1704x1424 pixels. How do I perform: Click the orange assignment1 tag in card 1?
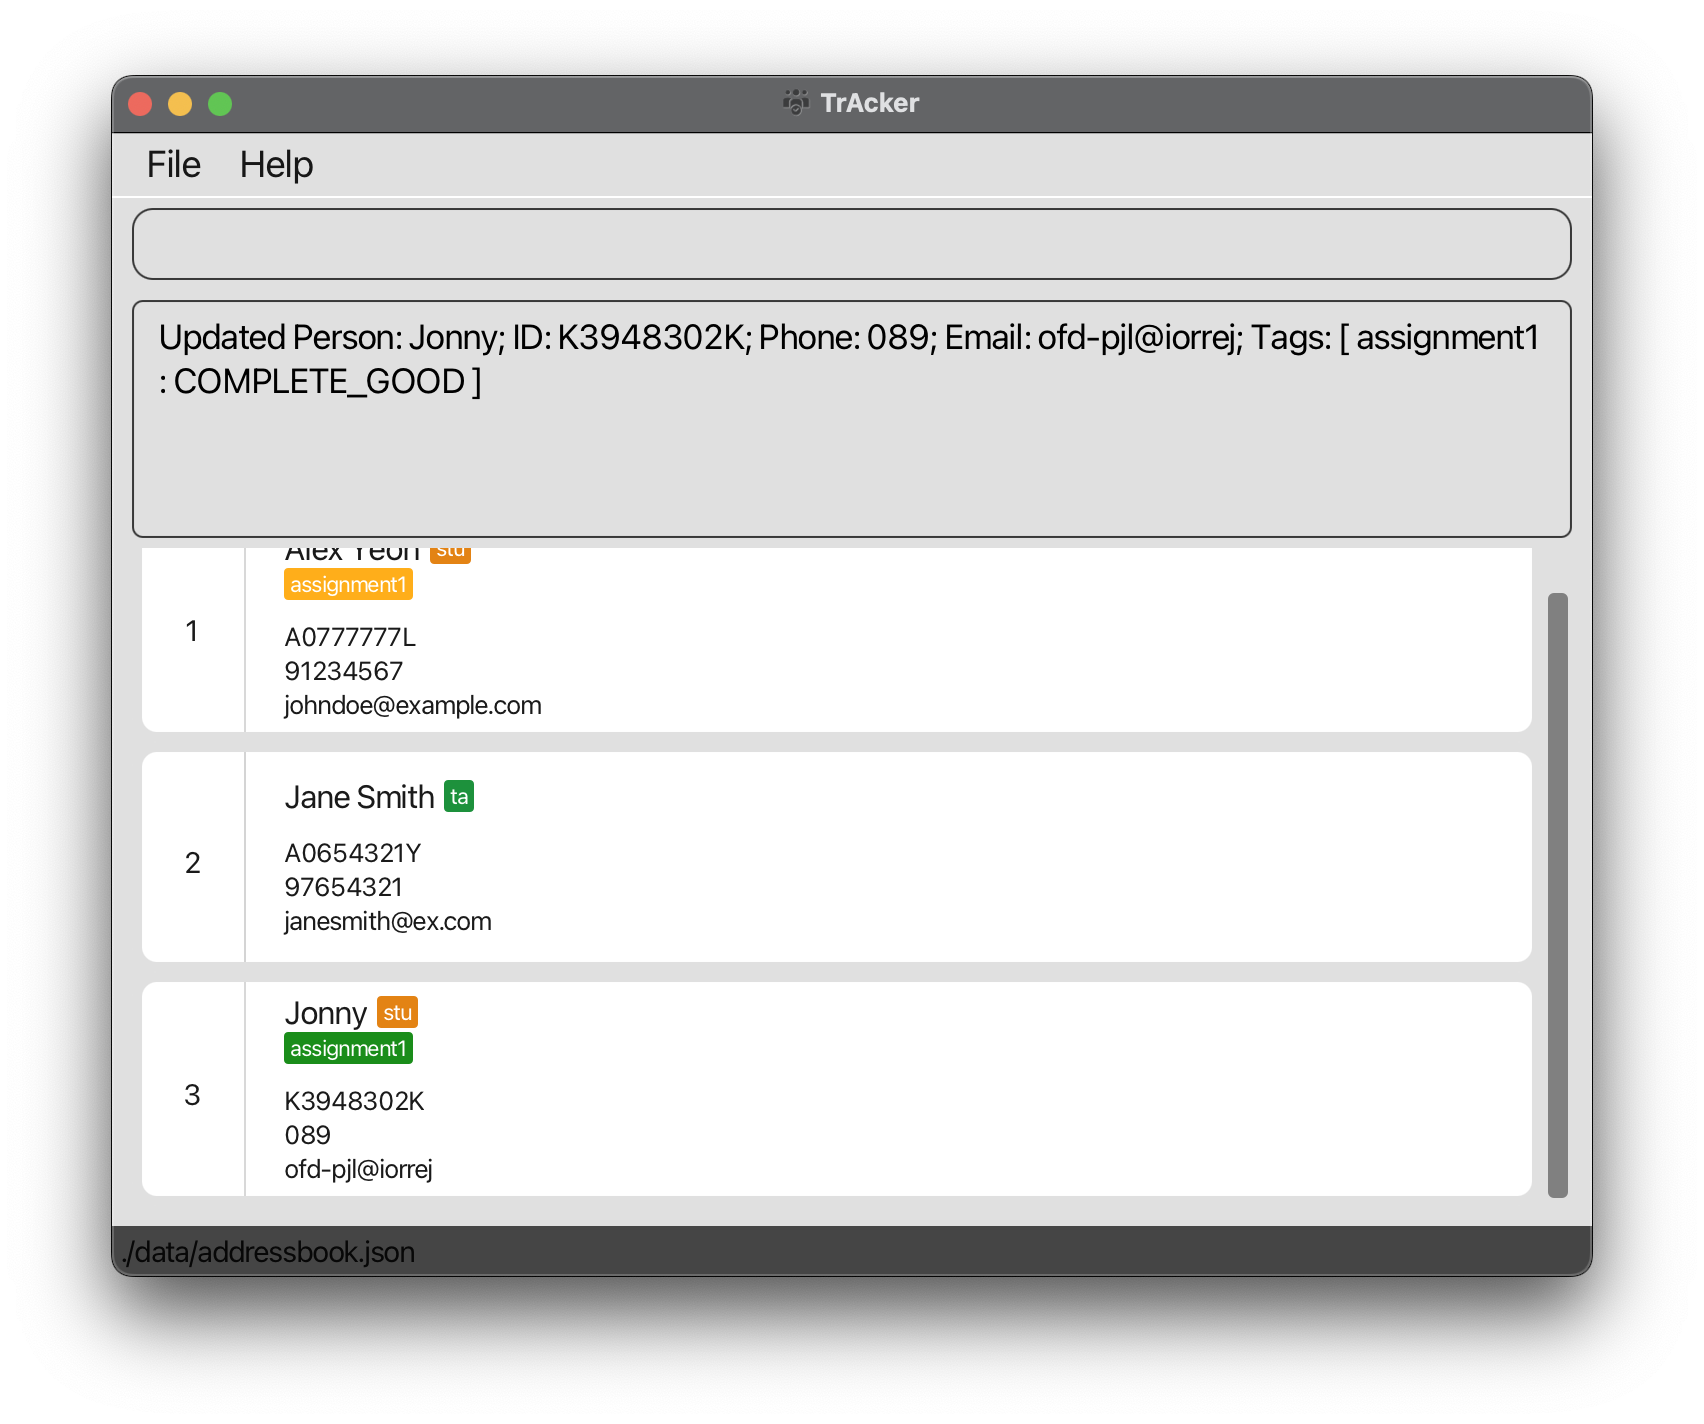pyautogui.click(x=348, y=585)
